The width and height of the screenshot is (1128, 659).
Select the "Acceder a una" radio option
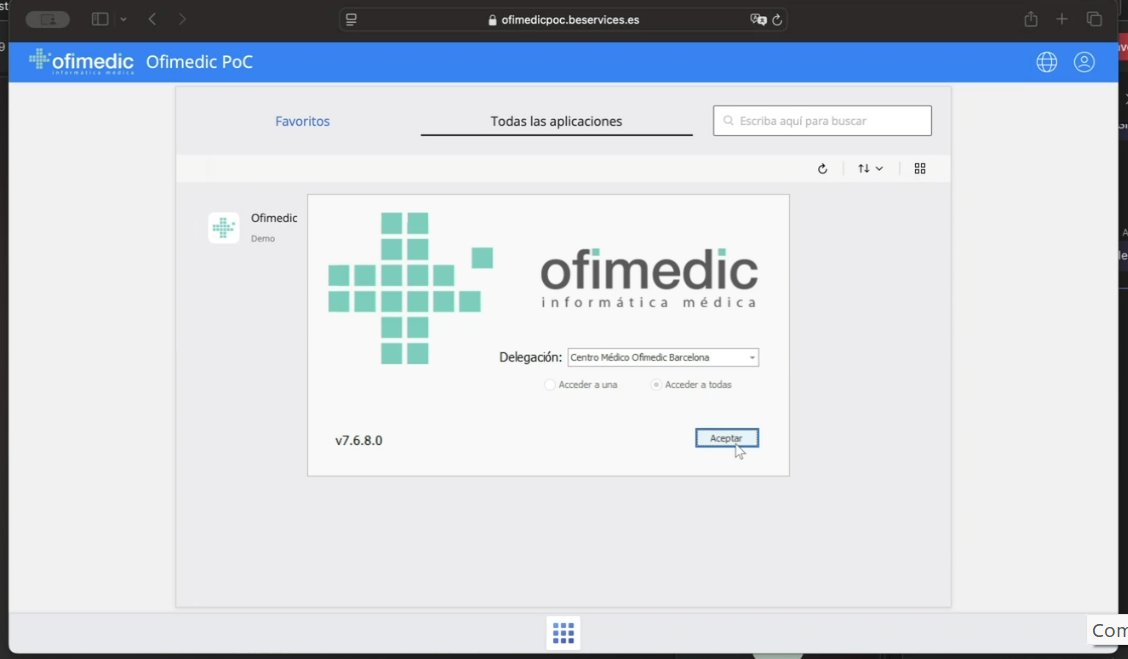coord(550,385)
